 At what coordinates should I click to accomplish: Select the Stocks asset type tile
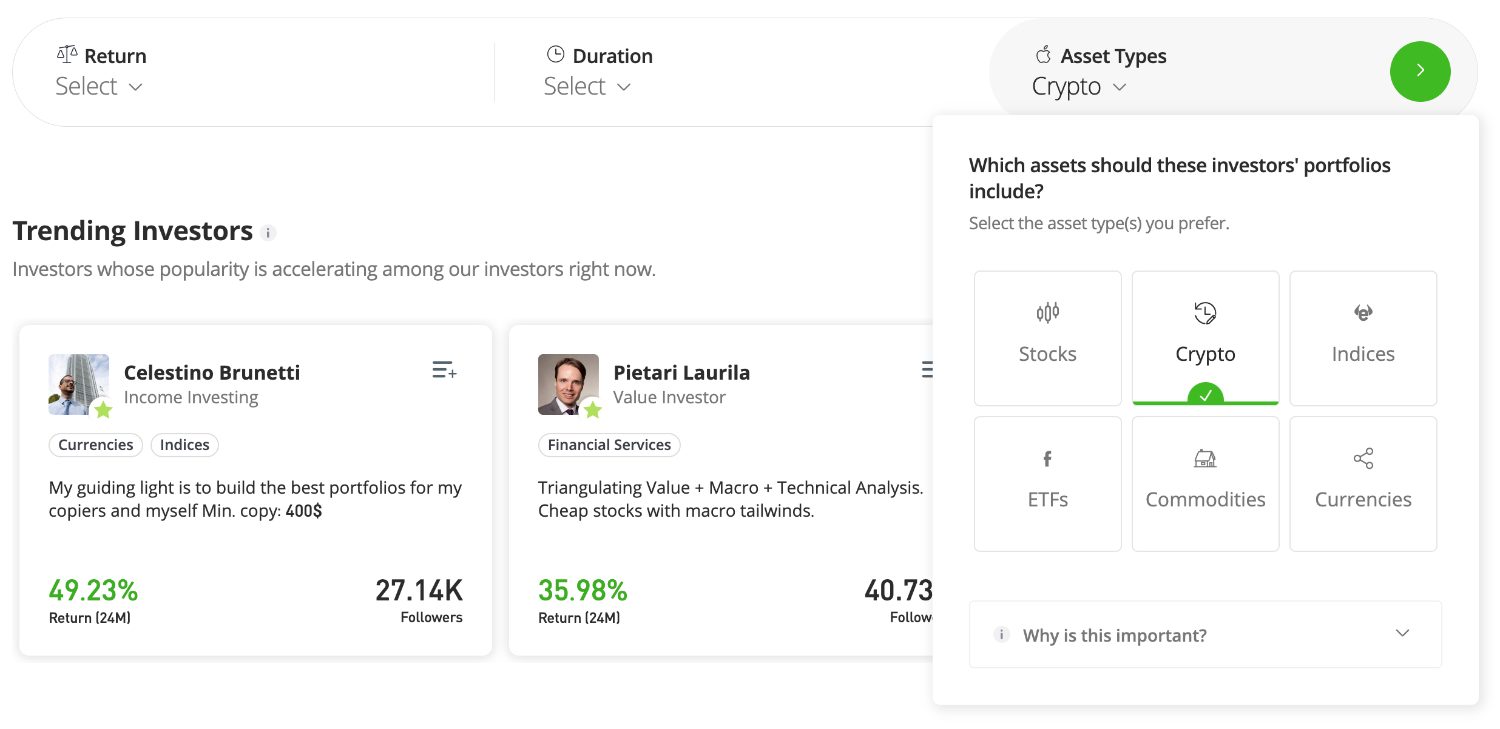tap(1048, 338)
